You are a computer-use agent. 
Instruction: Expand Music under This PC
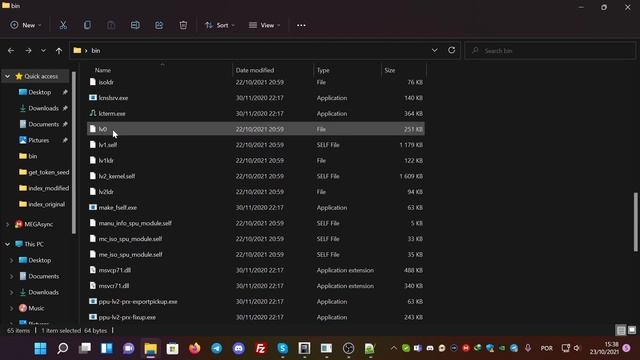tap(11, 308)
